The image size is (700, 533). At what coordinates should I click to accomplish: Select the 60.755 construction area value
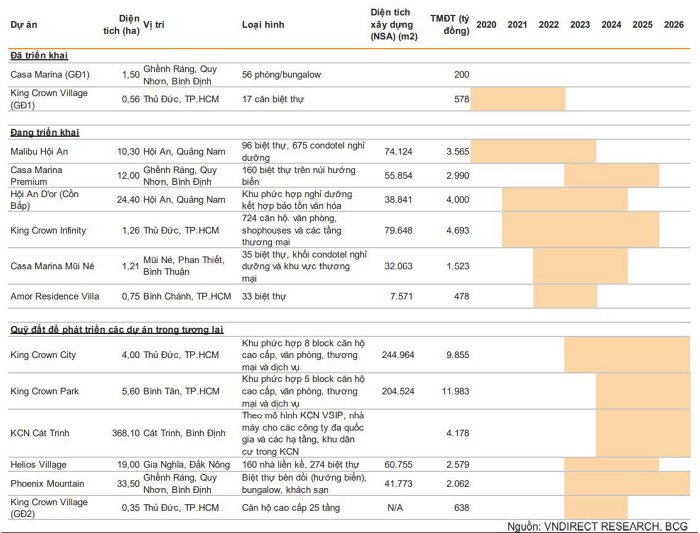(x=398, y=465)
